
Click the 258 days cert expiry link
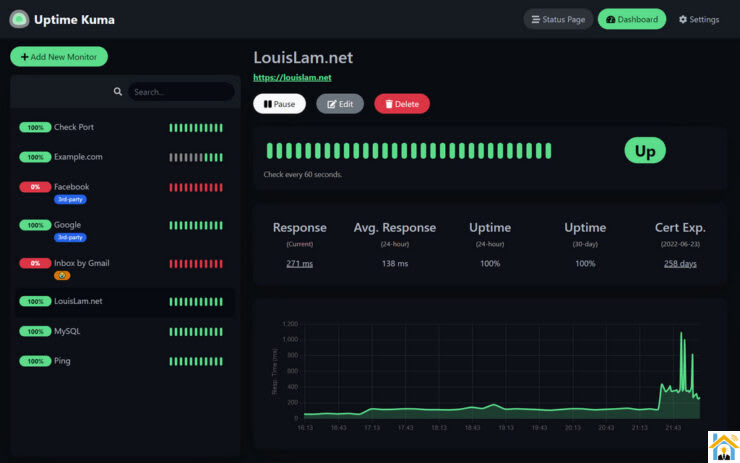coord(680,263)
